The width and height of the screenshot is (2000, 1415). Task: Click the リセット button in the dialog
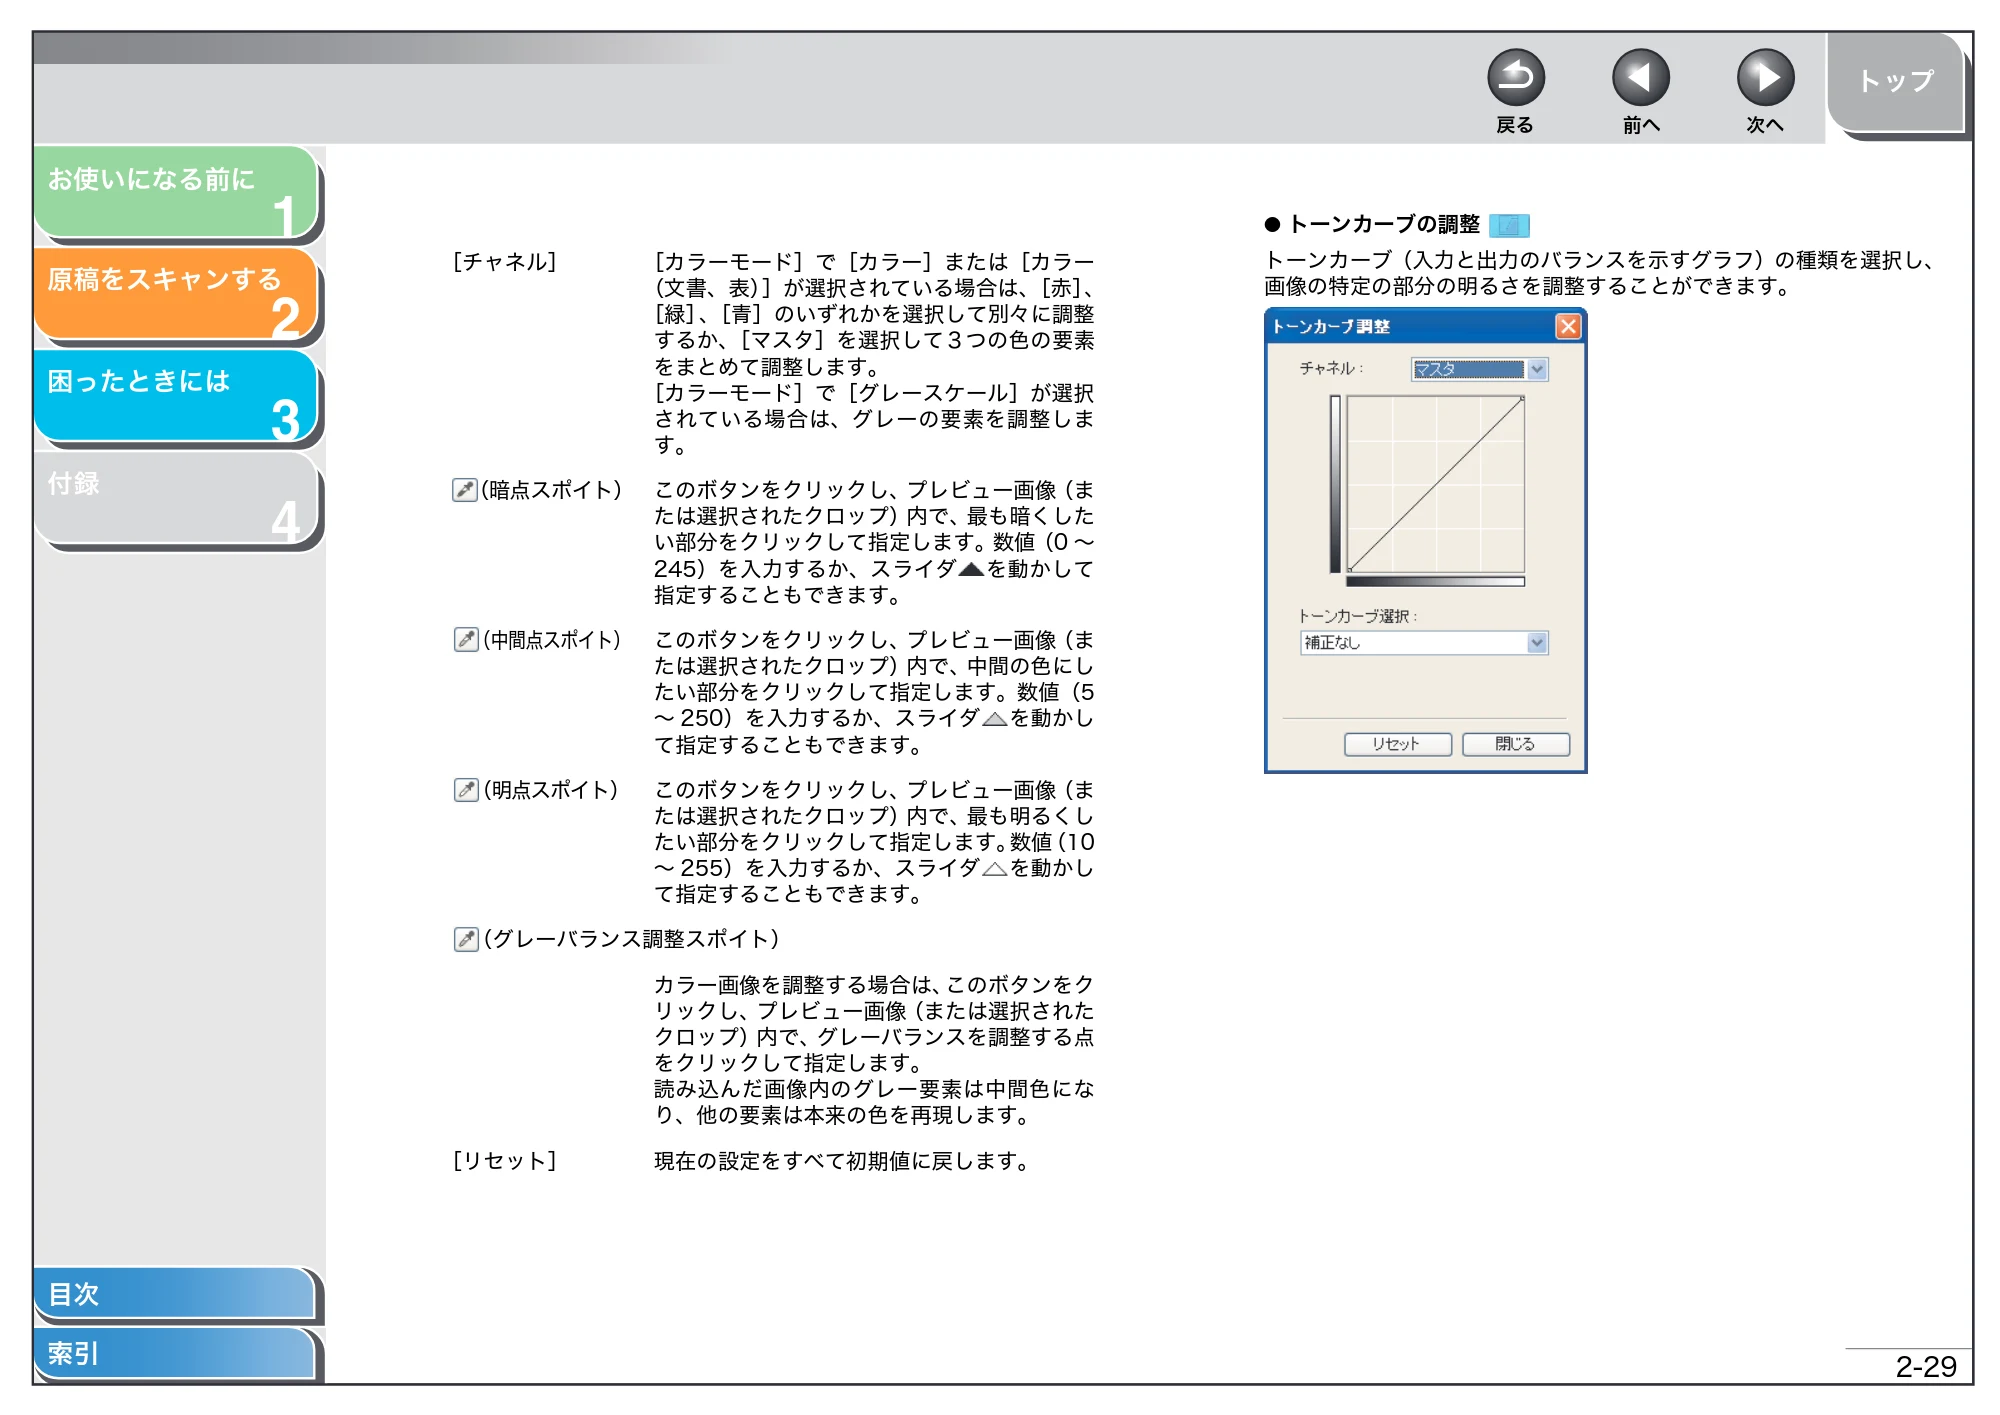pyautogui.click(x=1397, y=744)
